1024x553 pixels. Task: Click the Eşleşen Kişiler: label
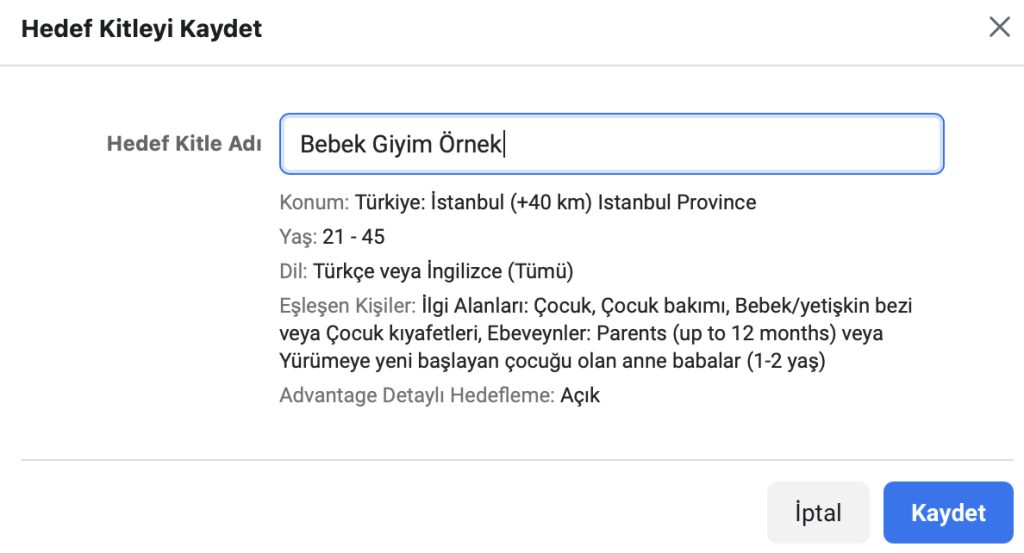click(x=347, y=305)
